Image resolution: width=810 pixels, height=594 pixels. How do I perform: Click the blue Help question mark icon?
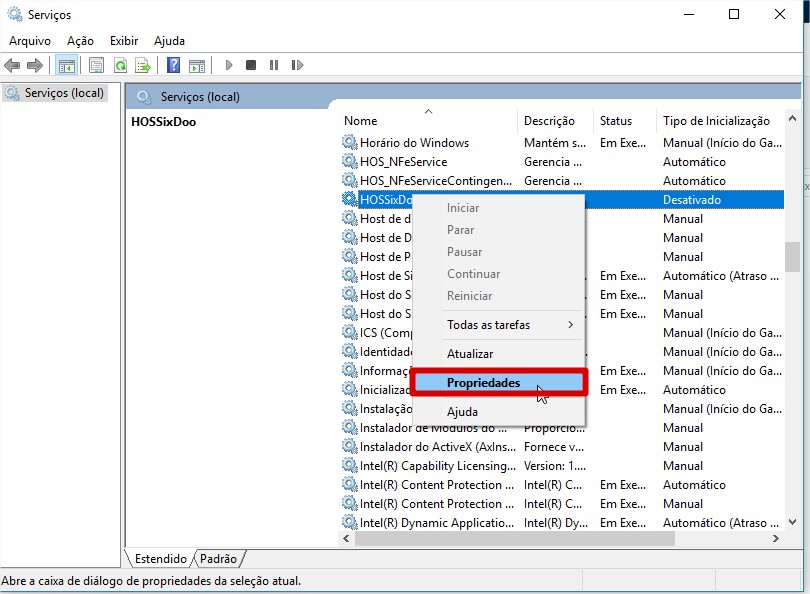[173, 66]
